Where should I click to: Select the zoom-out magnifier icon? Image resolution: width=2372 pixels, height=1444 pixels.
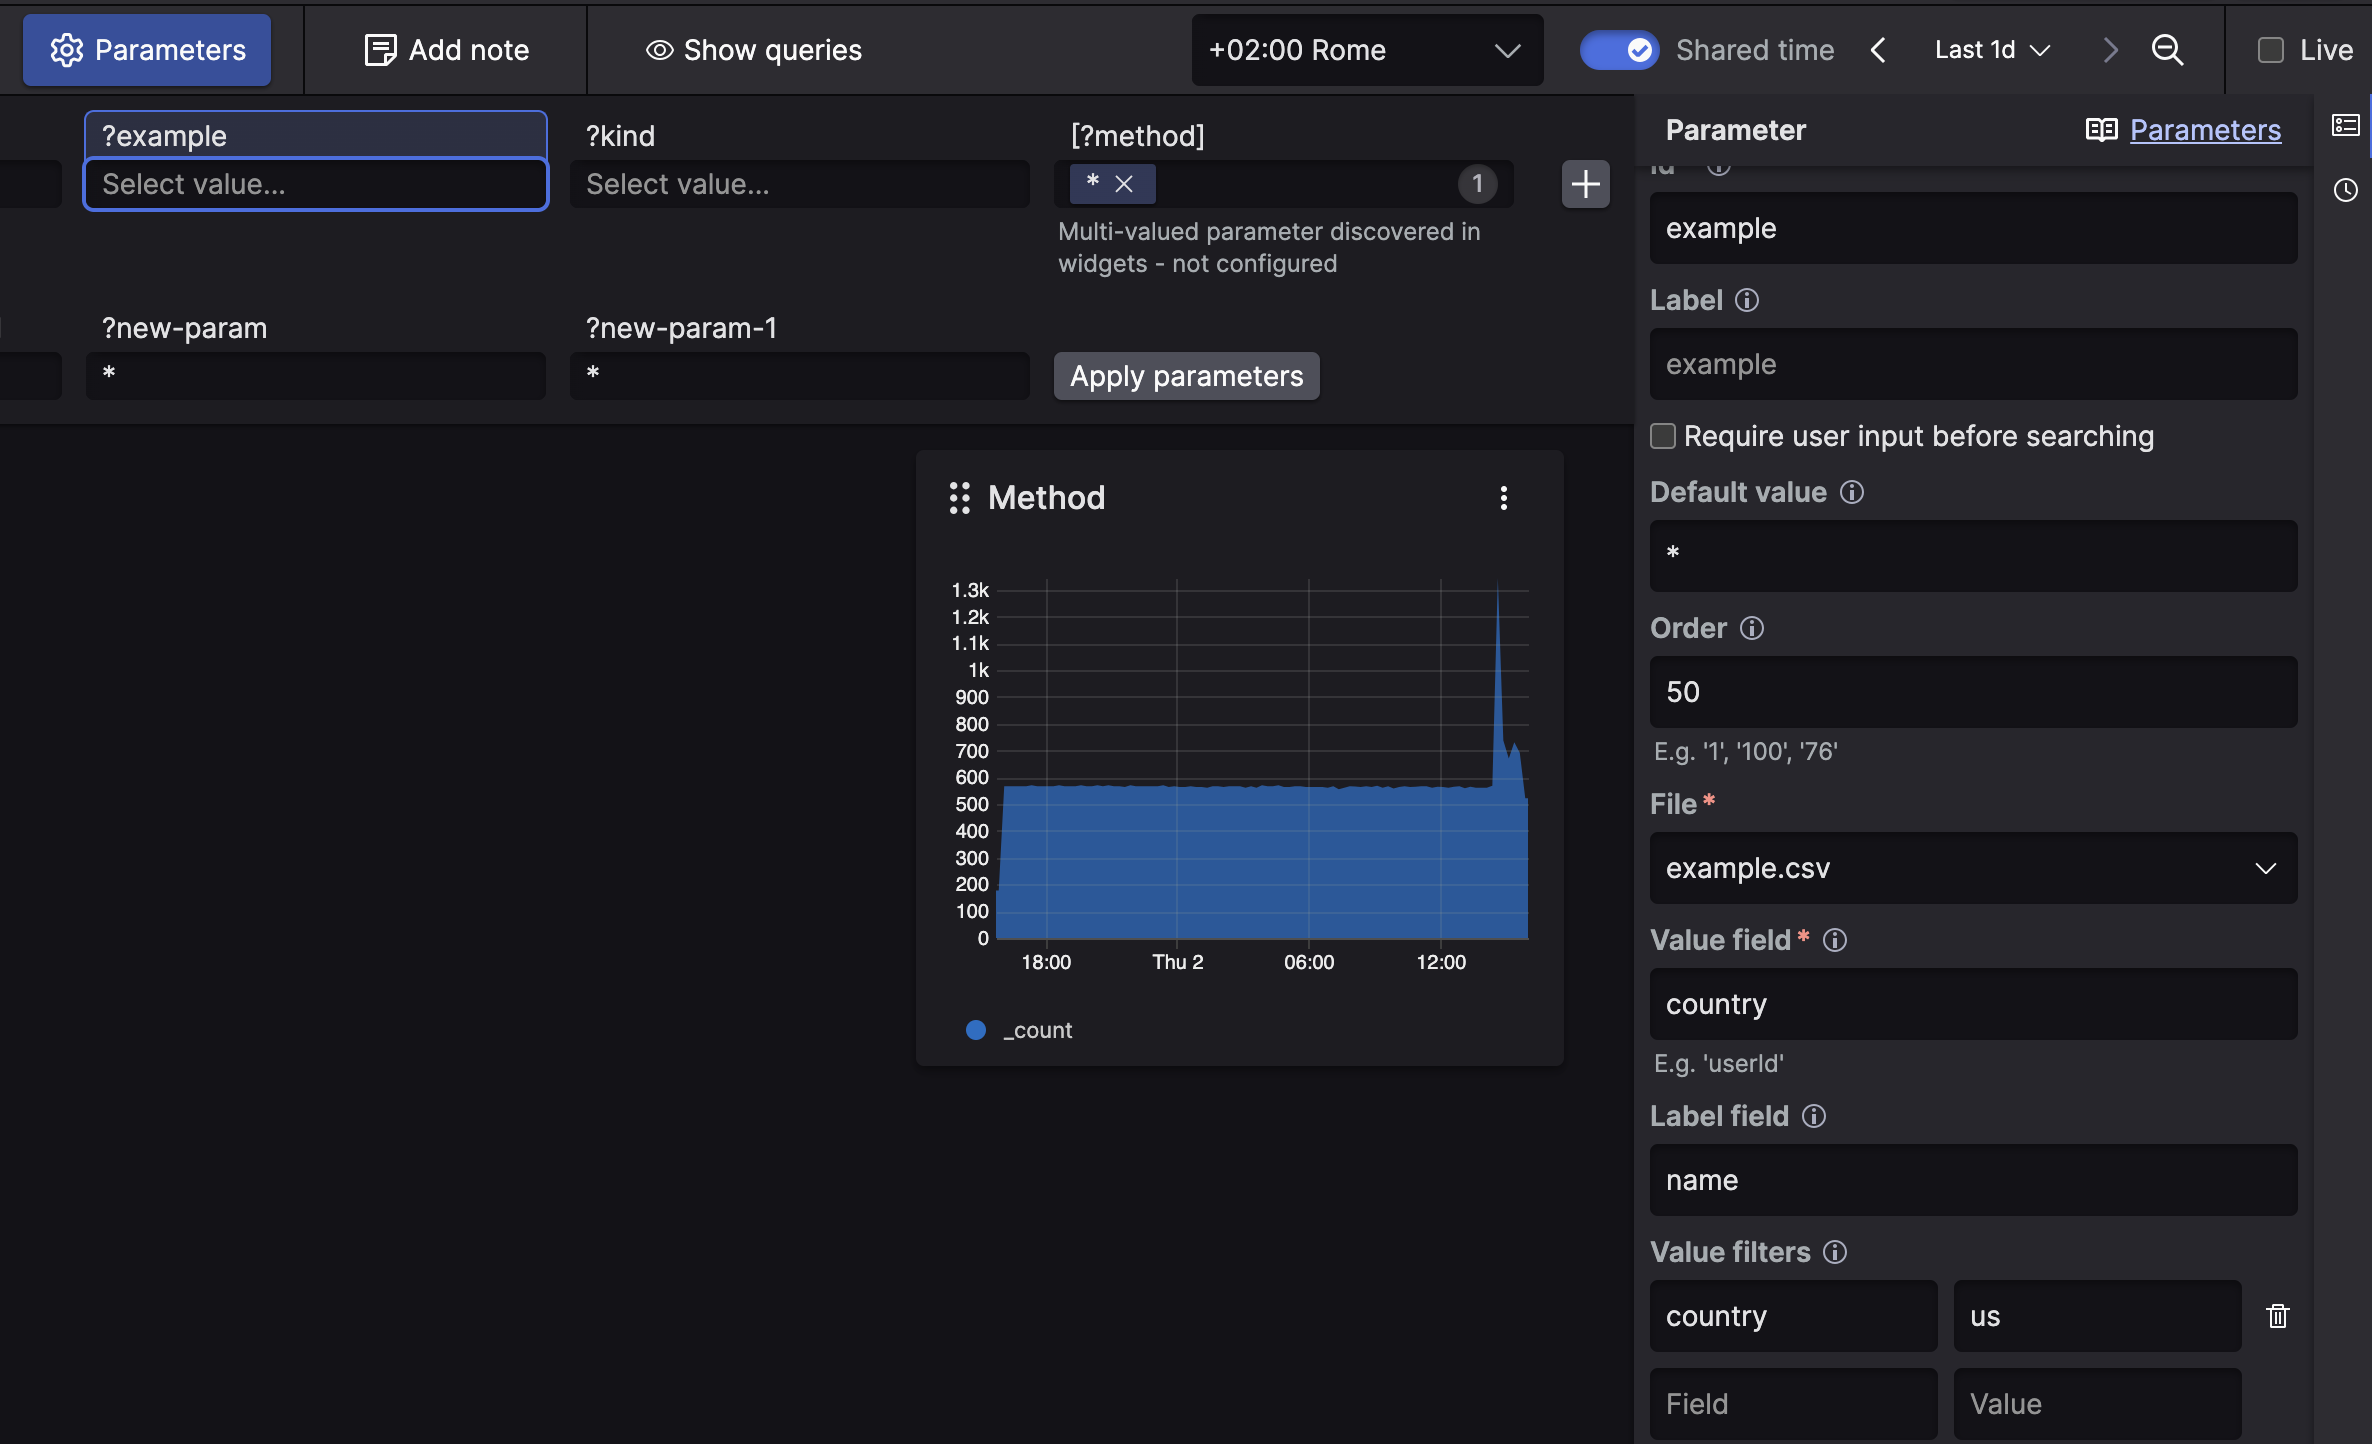tap(2166, 49)
